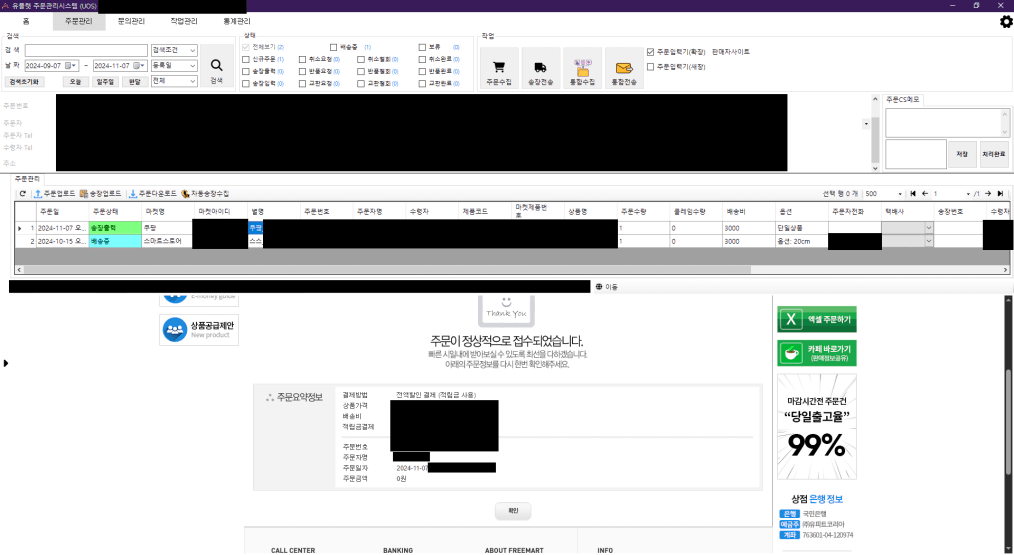Viewport: 1014px width, 555px height.
Task: Check the 취소요청 status checkbox
Action: 303,60
